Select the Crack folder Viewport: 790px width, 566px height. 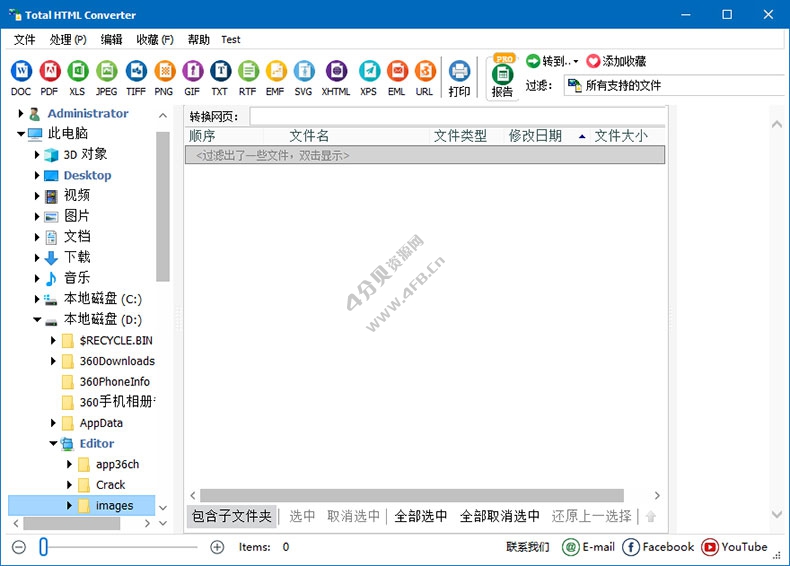(x=110, y=485)
